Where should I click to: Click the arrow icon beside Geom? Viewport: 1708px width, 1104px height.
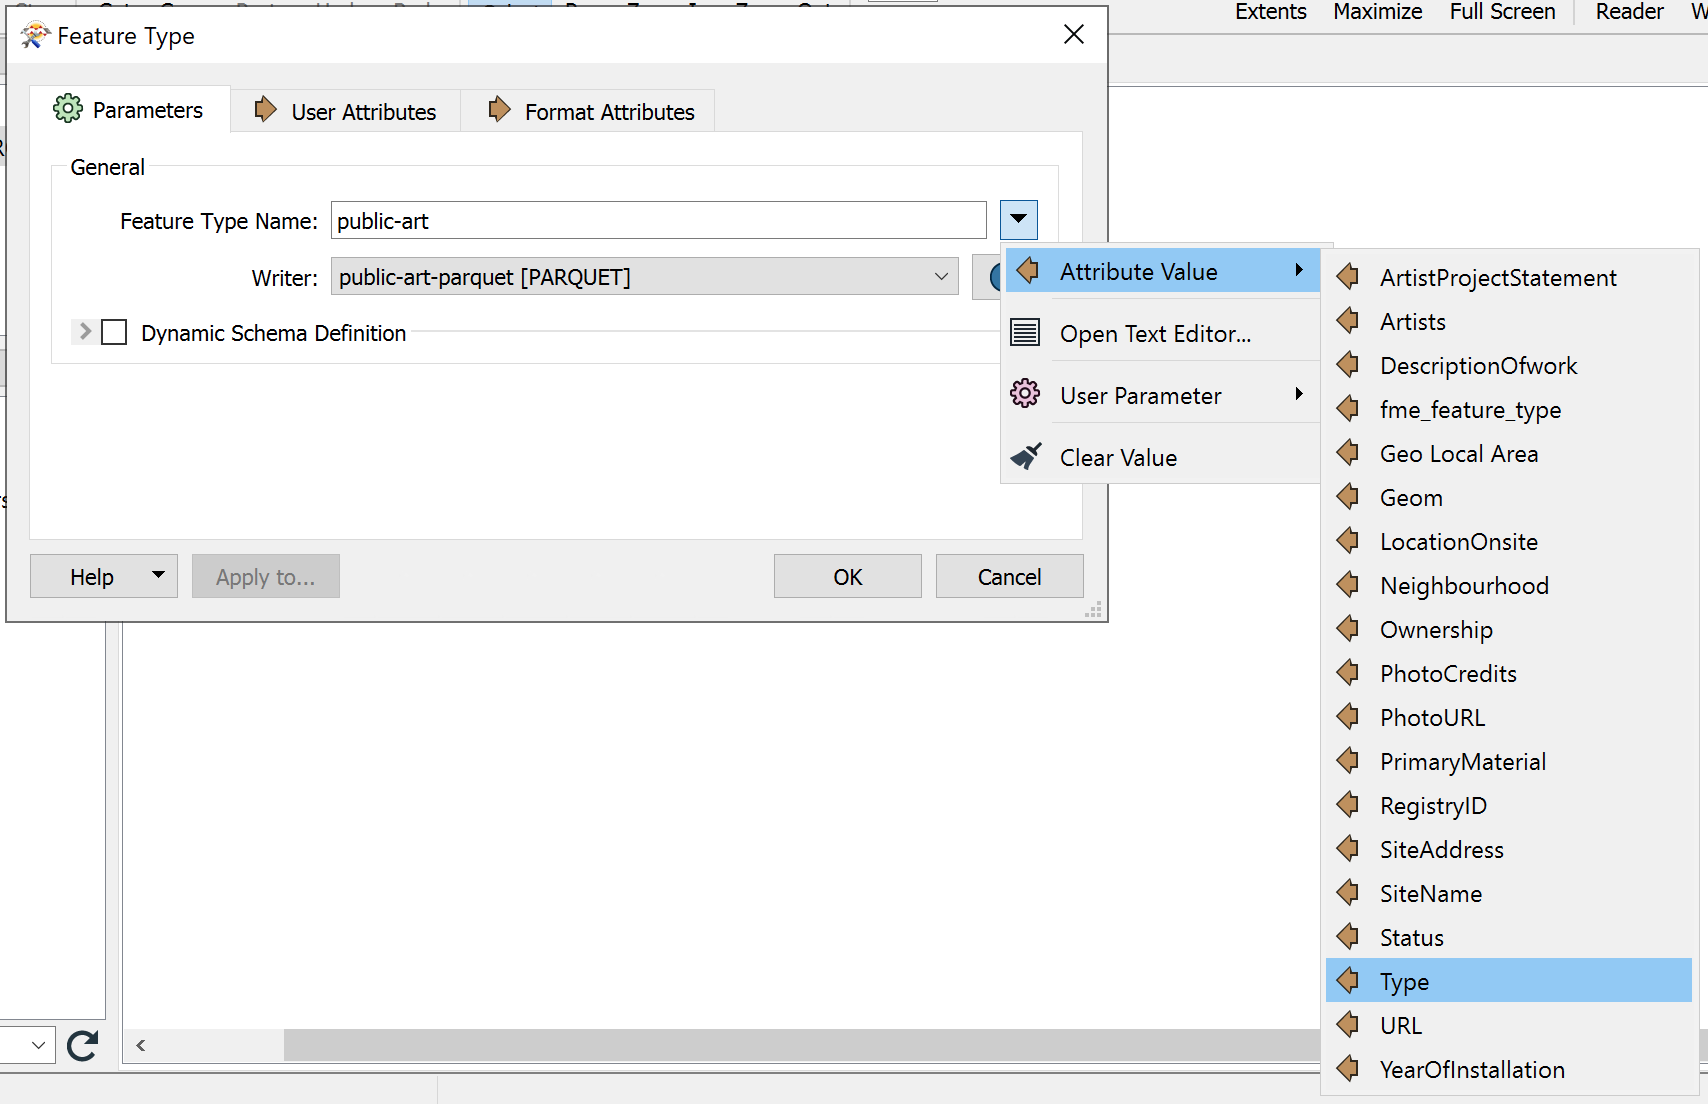point(1348,496)
